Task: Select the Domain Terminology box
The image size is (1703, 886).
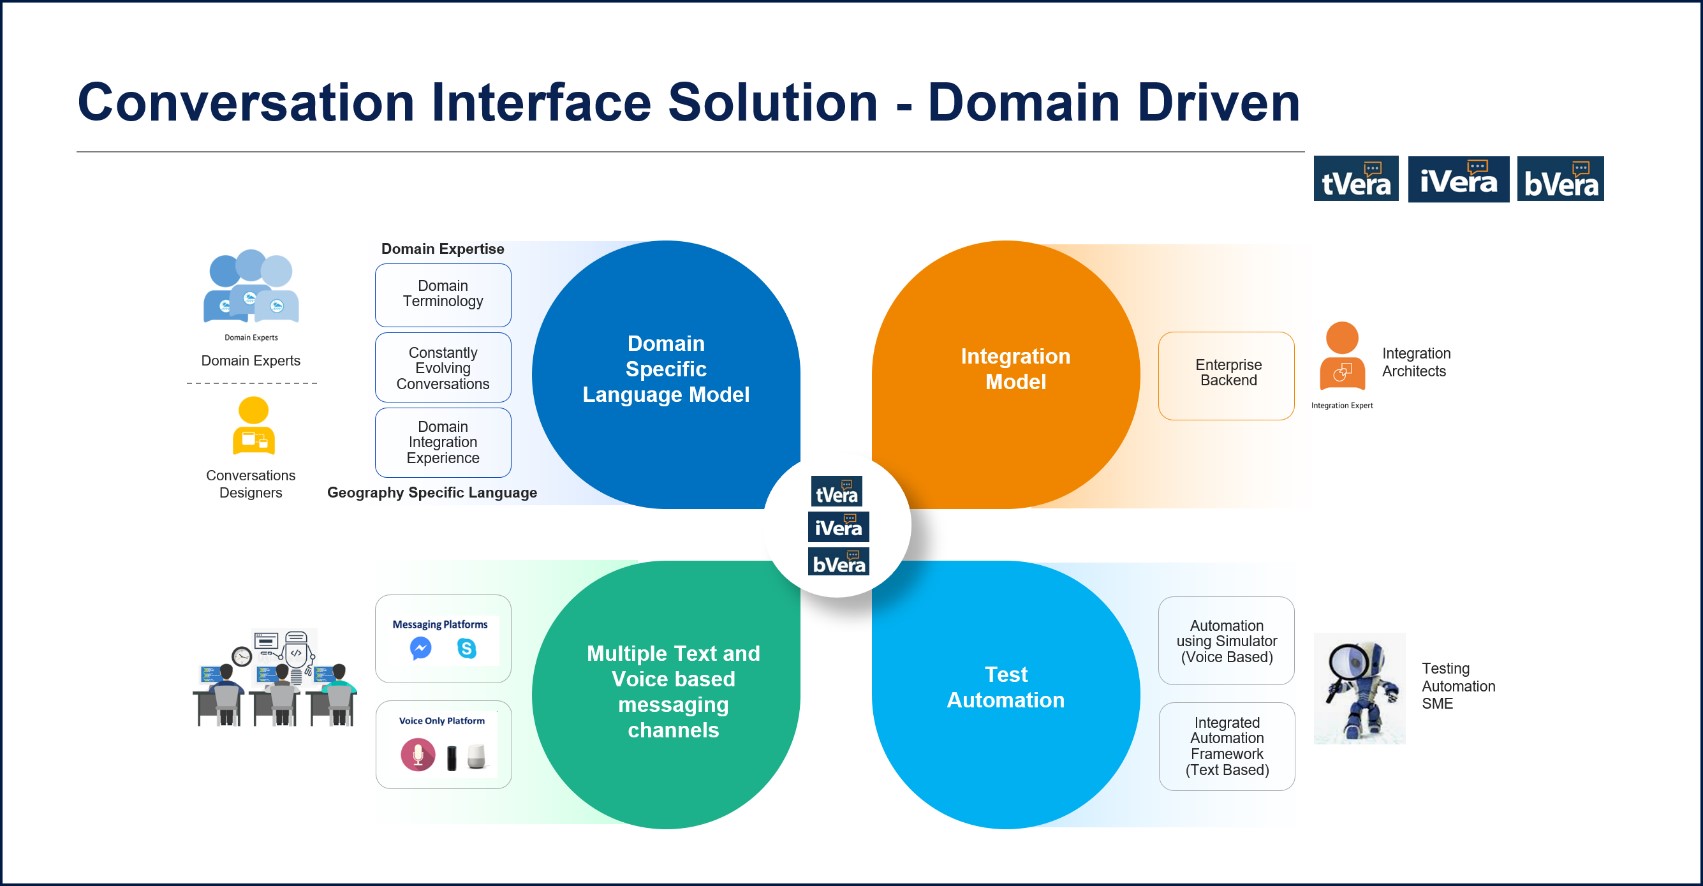Action: 443,294
